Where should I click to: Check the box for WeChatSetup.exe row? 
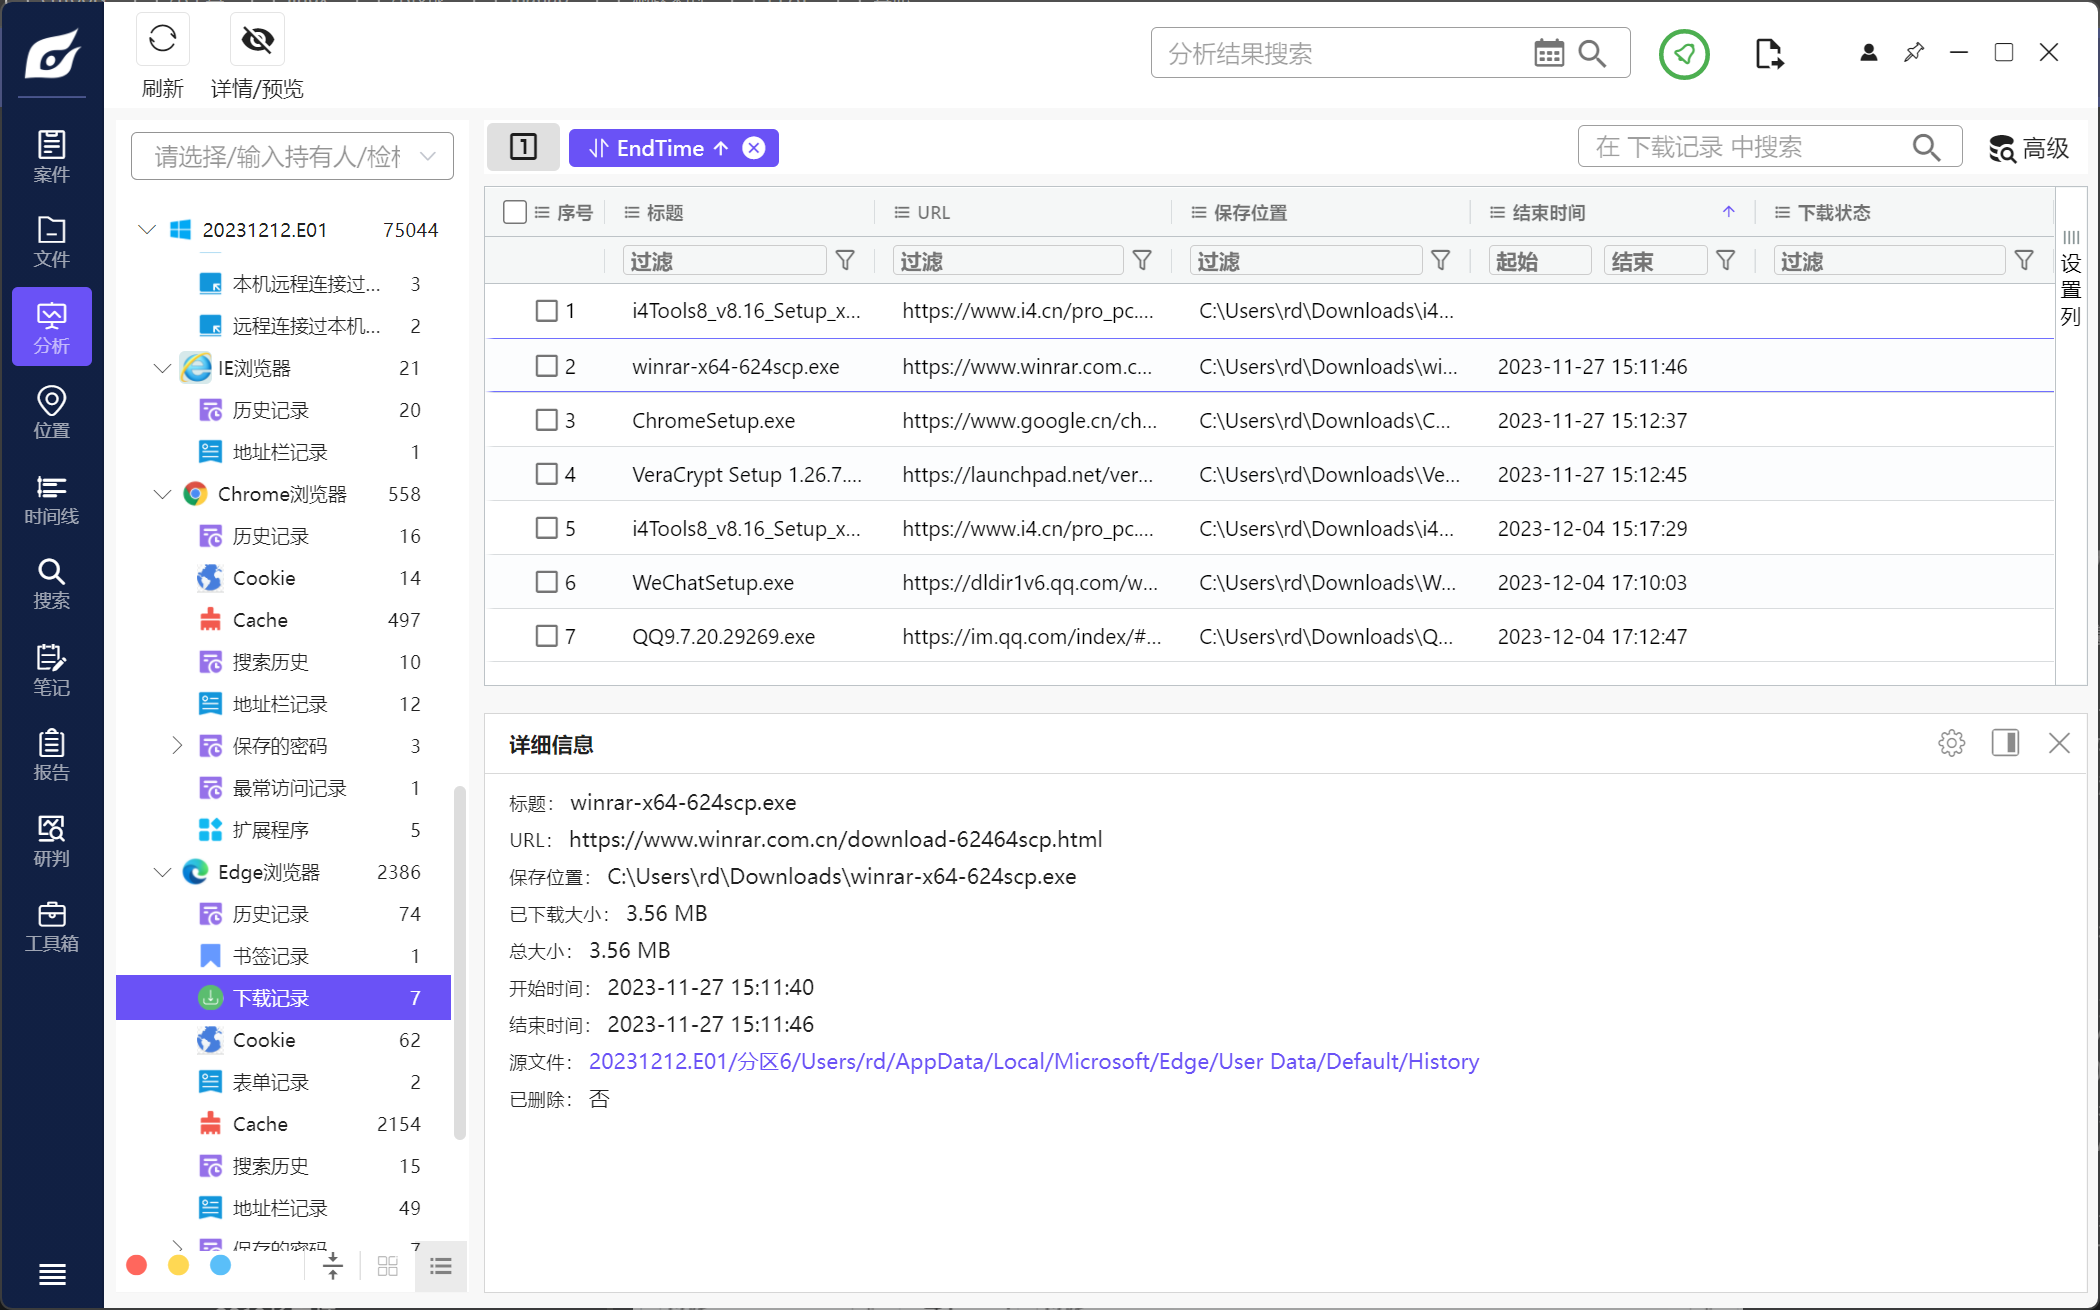pos(546,582)
